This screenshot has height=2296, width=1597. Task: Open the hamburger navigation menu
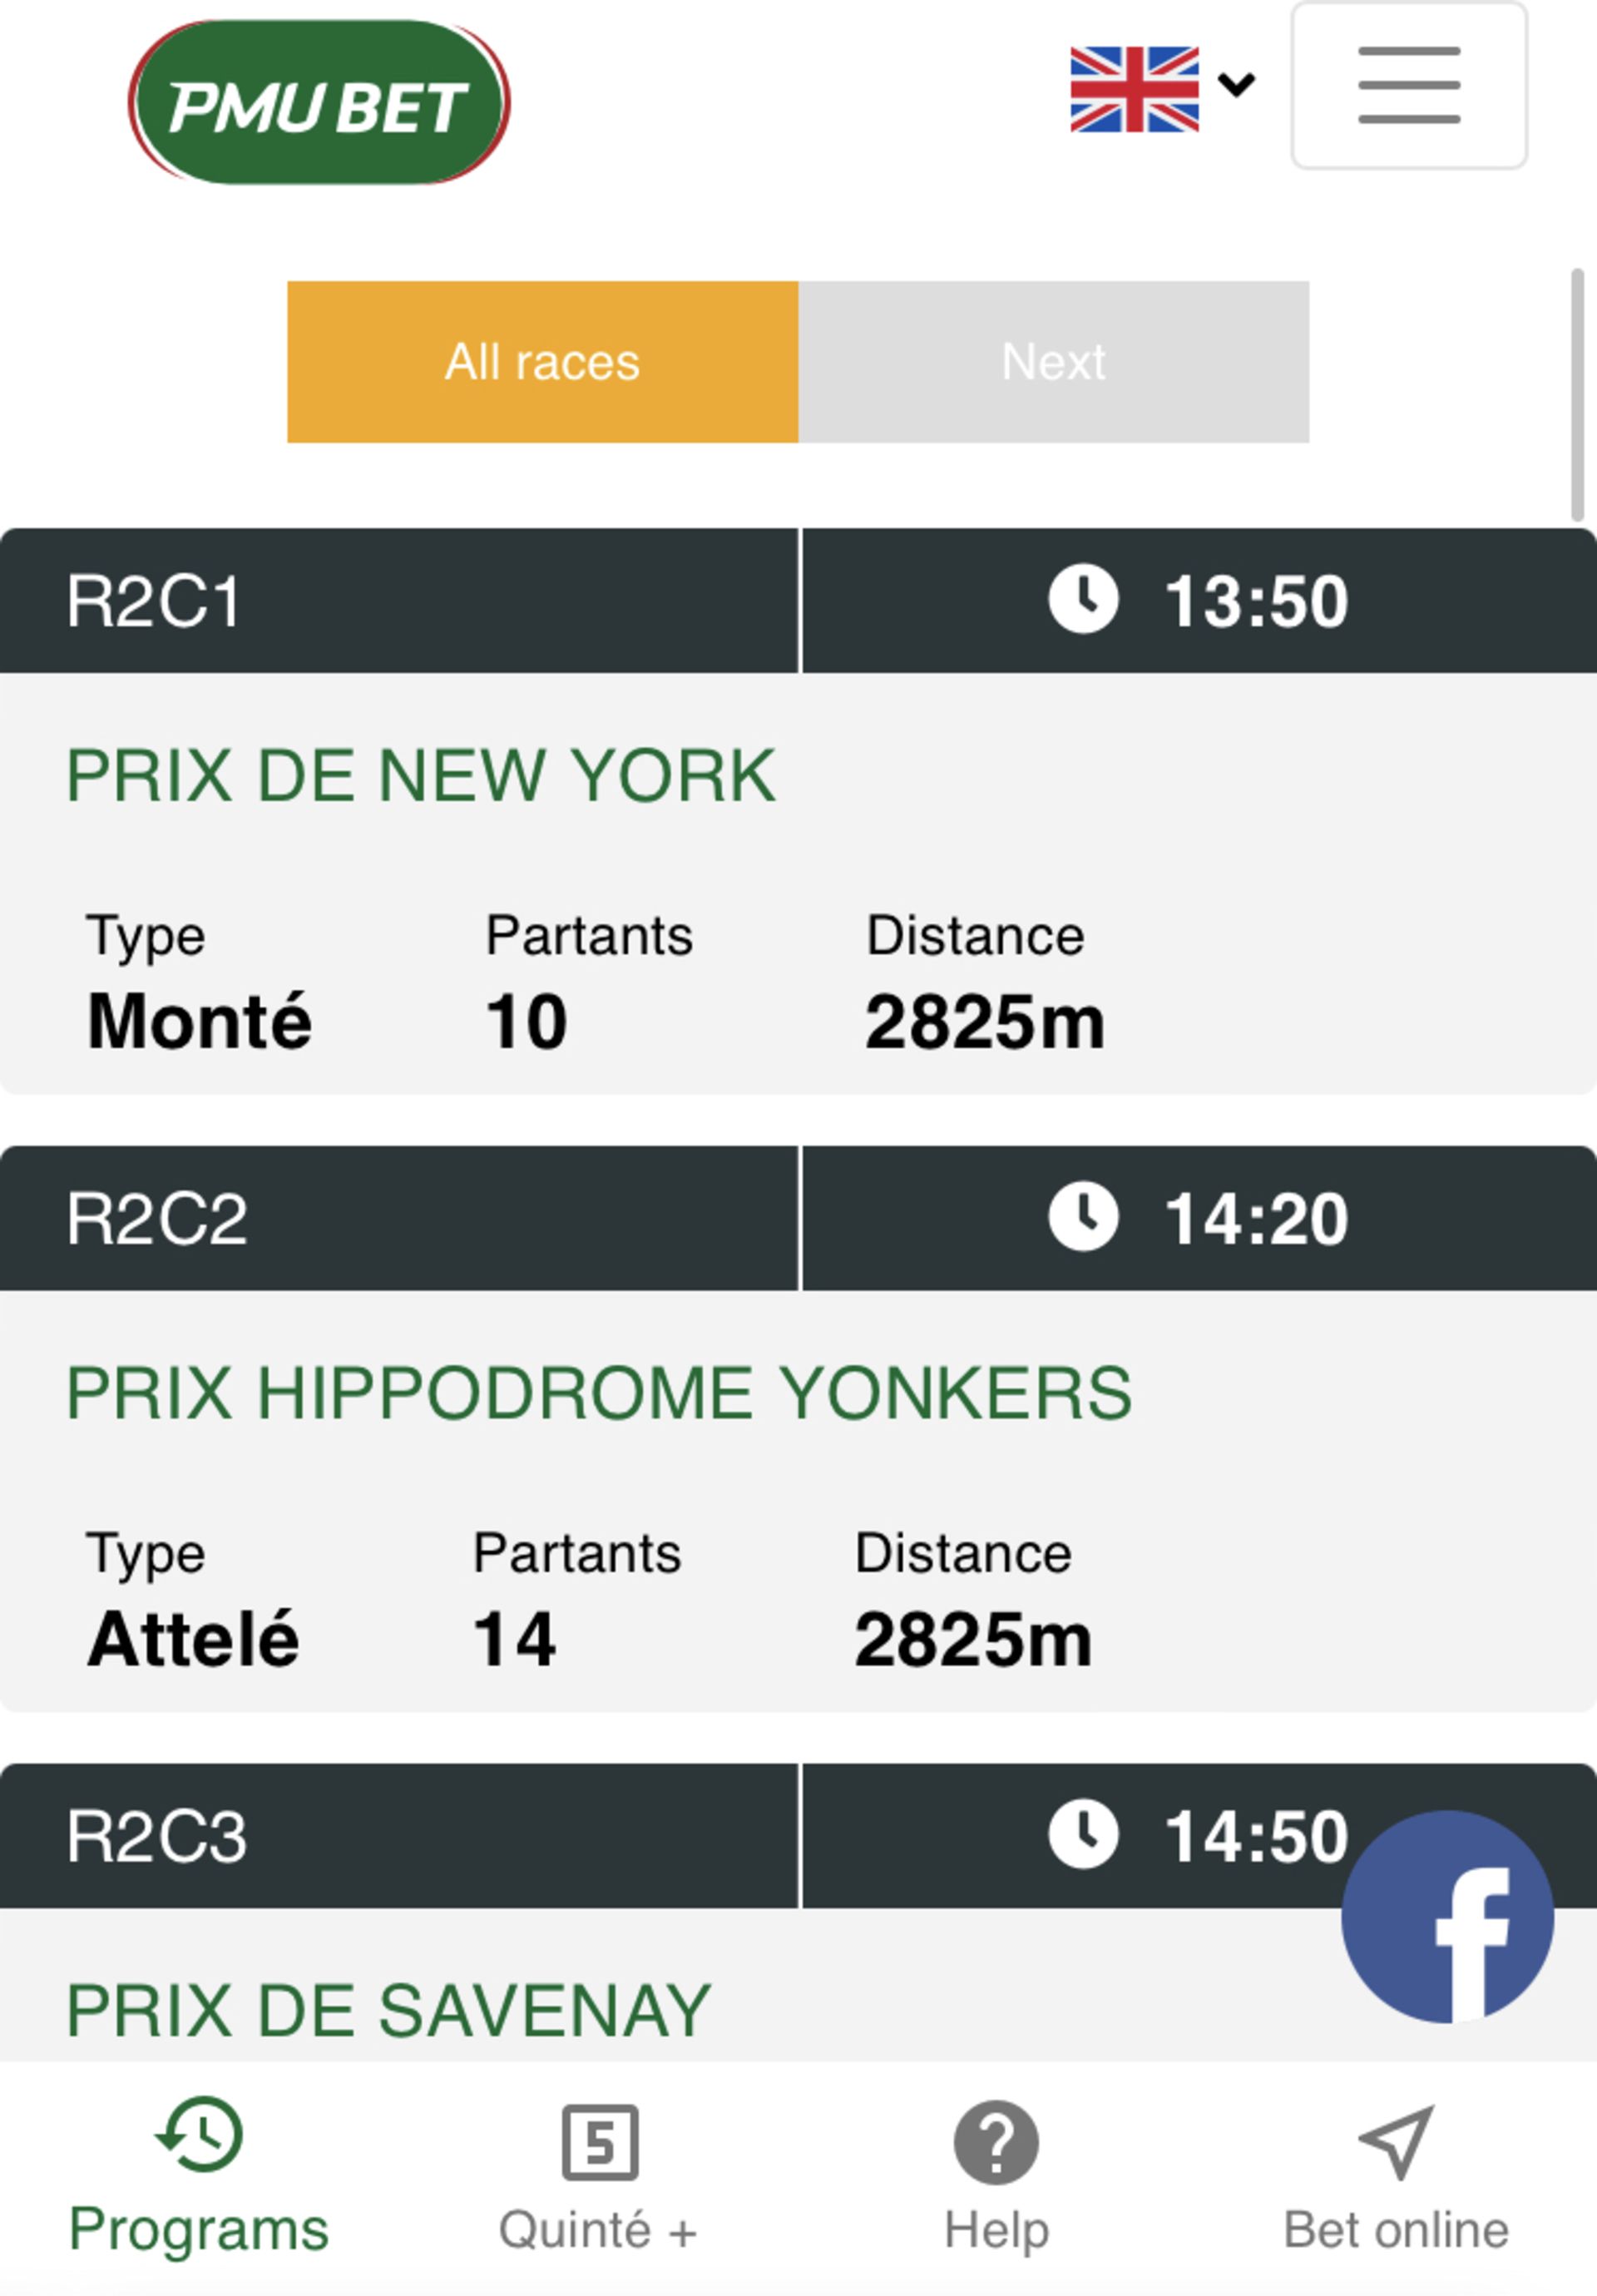(x=1408, y=85)
